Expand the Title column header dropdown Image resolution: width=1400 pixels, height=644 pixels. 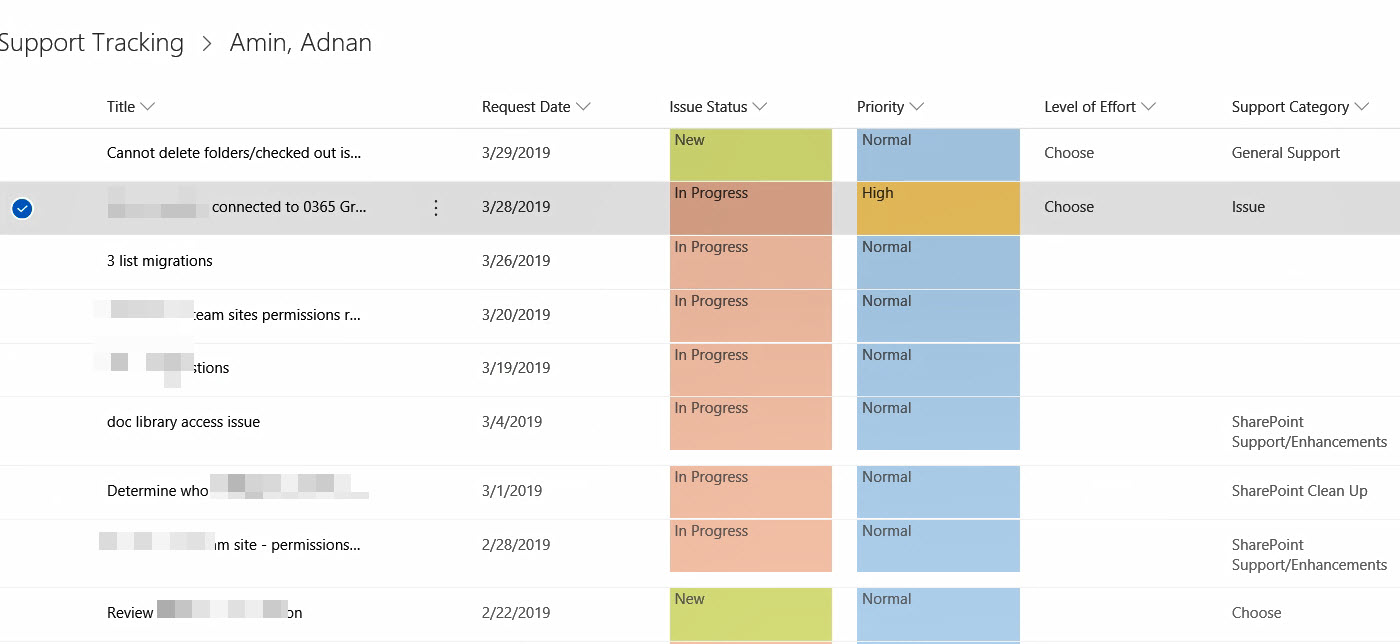146,106
